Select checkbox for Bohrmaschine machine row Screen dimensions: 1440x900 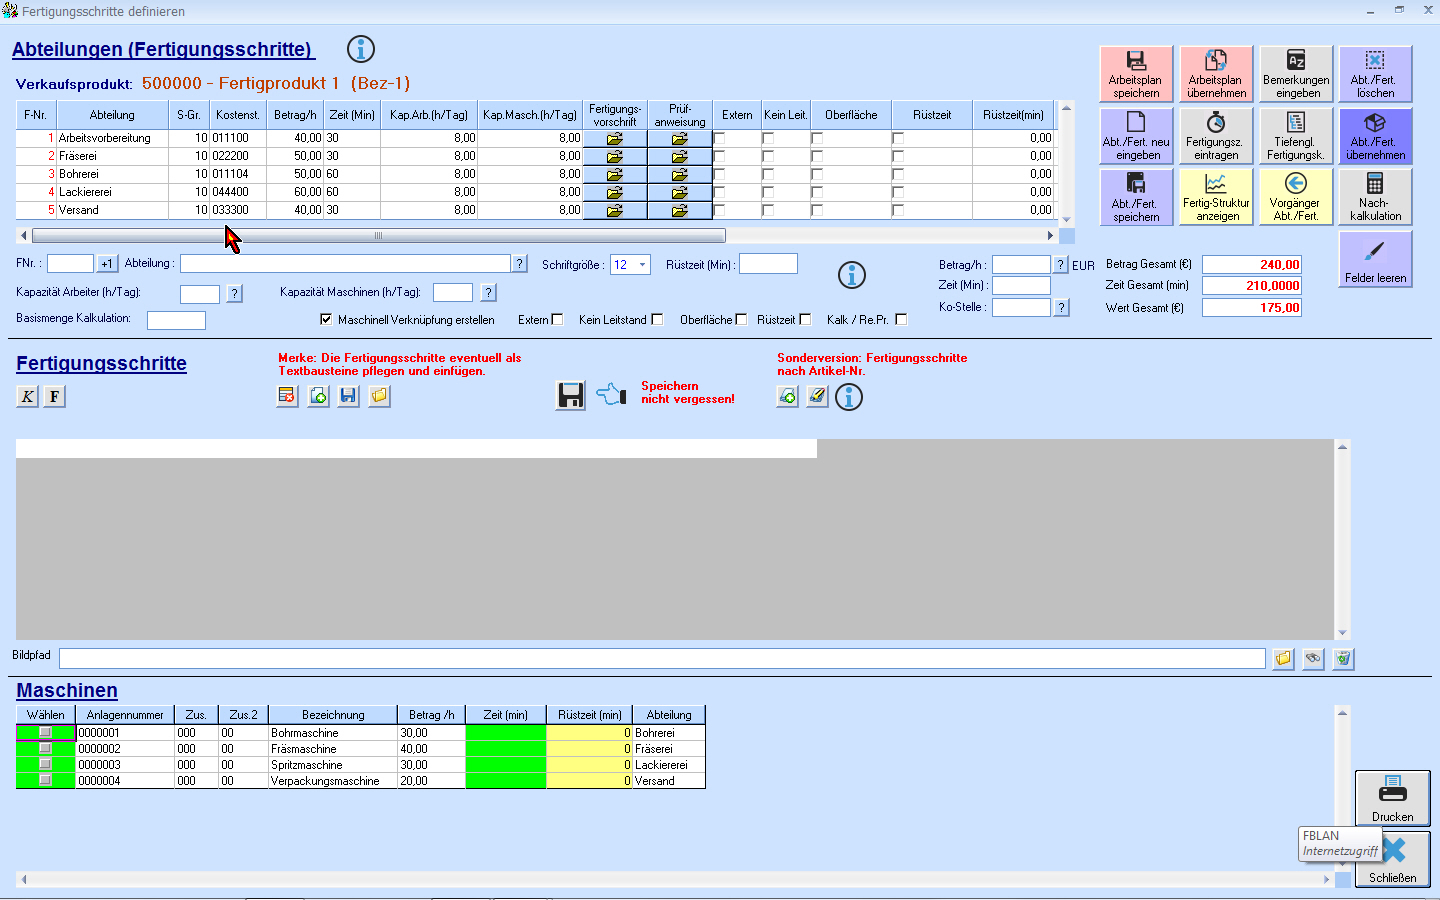(45, 733)
